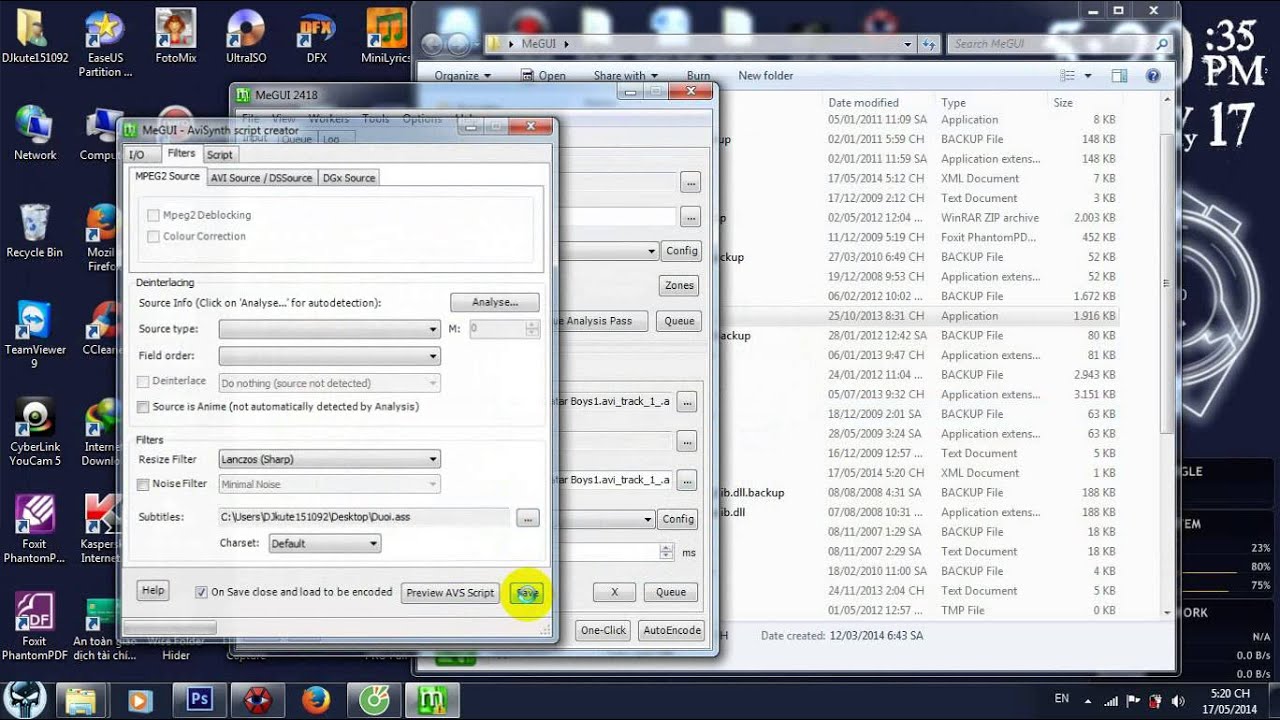The height and width of the screenshot is (720, 1280).
Task: Click the Windows Start orb
Action: pyautogui.click(x=26, y=698)
